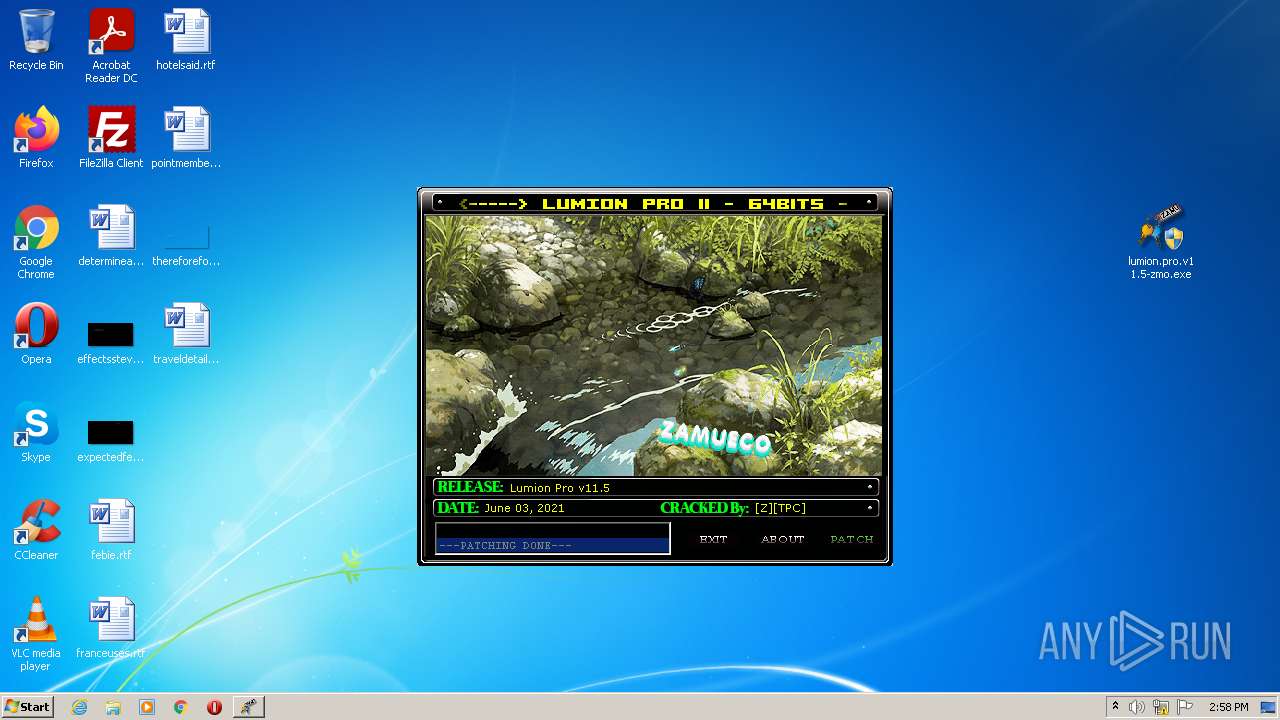This screenshot has width=1280, height=720.
Task: Open Firefox desktop shortcut
Action: point(36,139)
